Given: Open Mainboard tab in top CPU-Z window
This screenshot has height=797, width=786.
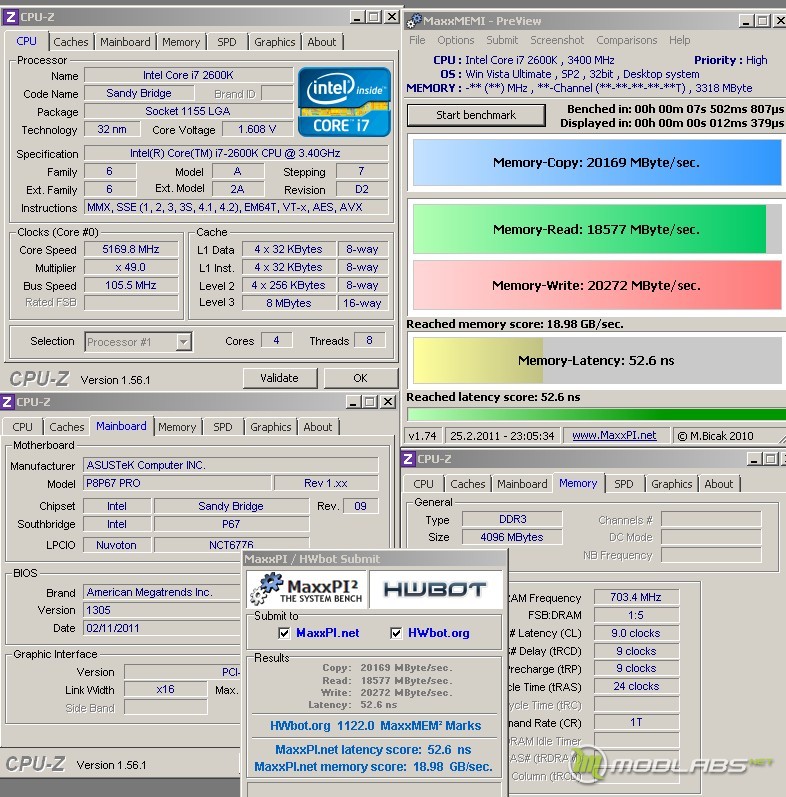Looking at the screenshot, I should pyautogui.click(x=125, y=42).
